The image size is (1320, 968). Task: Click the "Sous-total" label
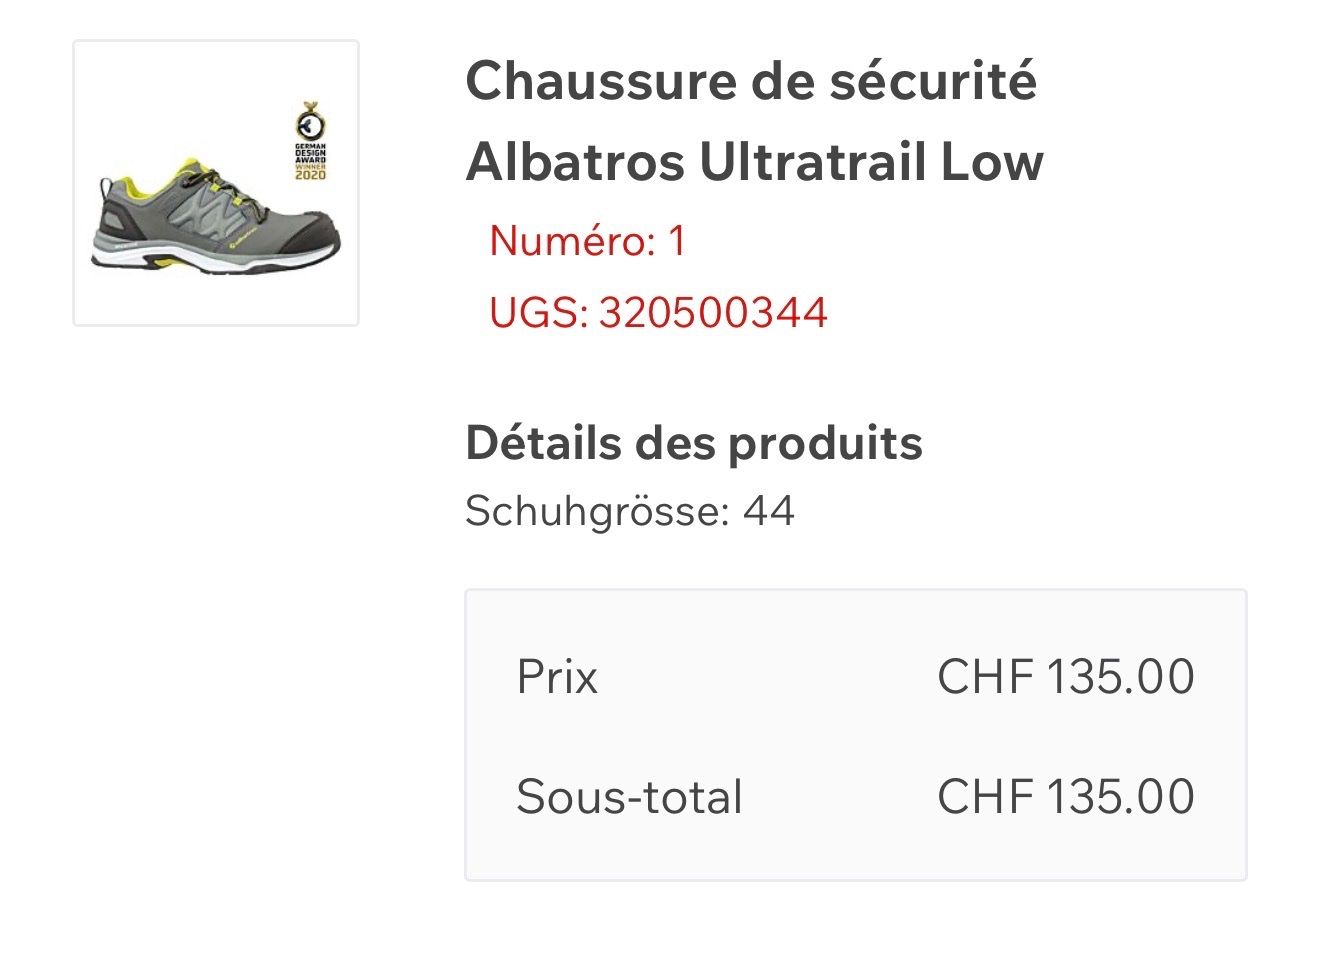[629, 797]
